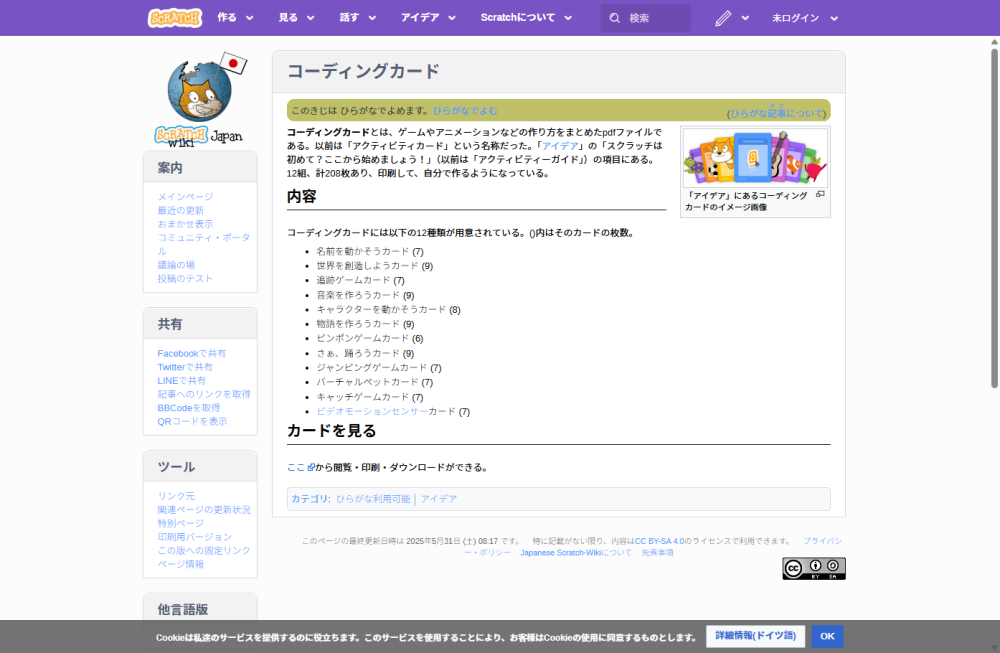
Task: Open the 免責事項 footer link
Action: click(657, 552)
